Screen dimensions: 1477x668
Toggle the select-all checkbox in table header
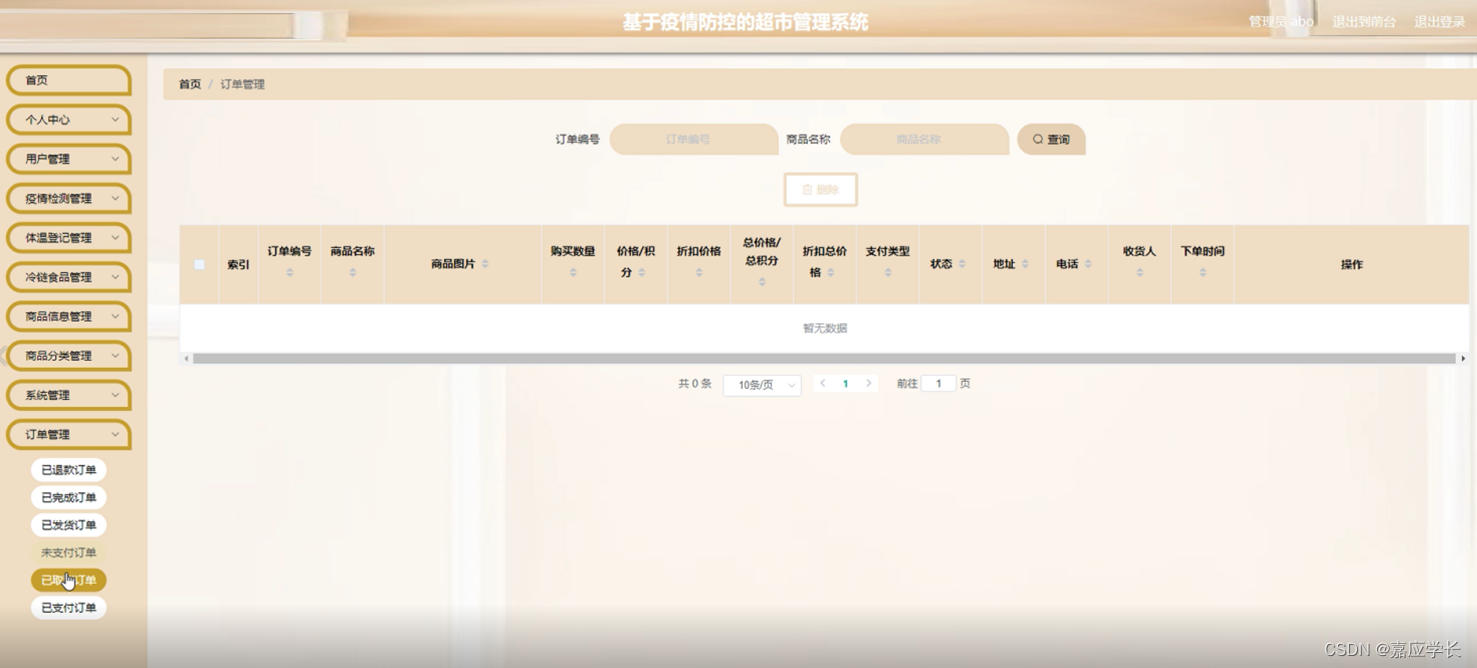tap(200, 265)
